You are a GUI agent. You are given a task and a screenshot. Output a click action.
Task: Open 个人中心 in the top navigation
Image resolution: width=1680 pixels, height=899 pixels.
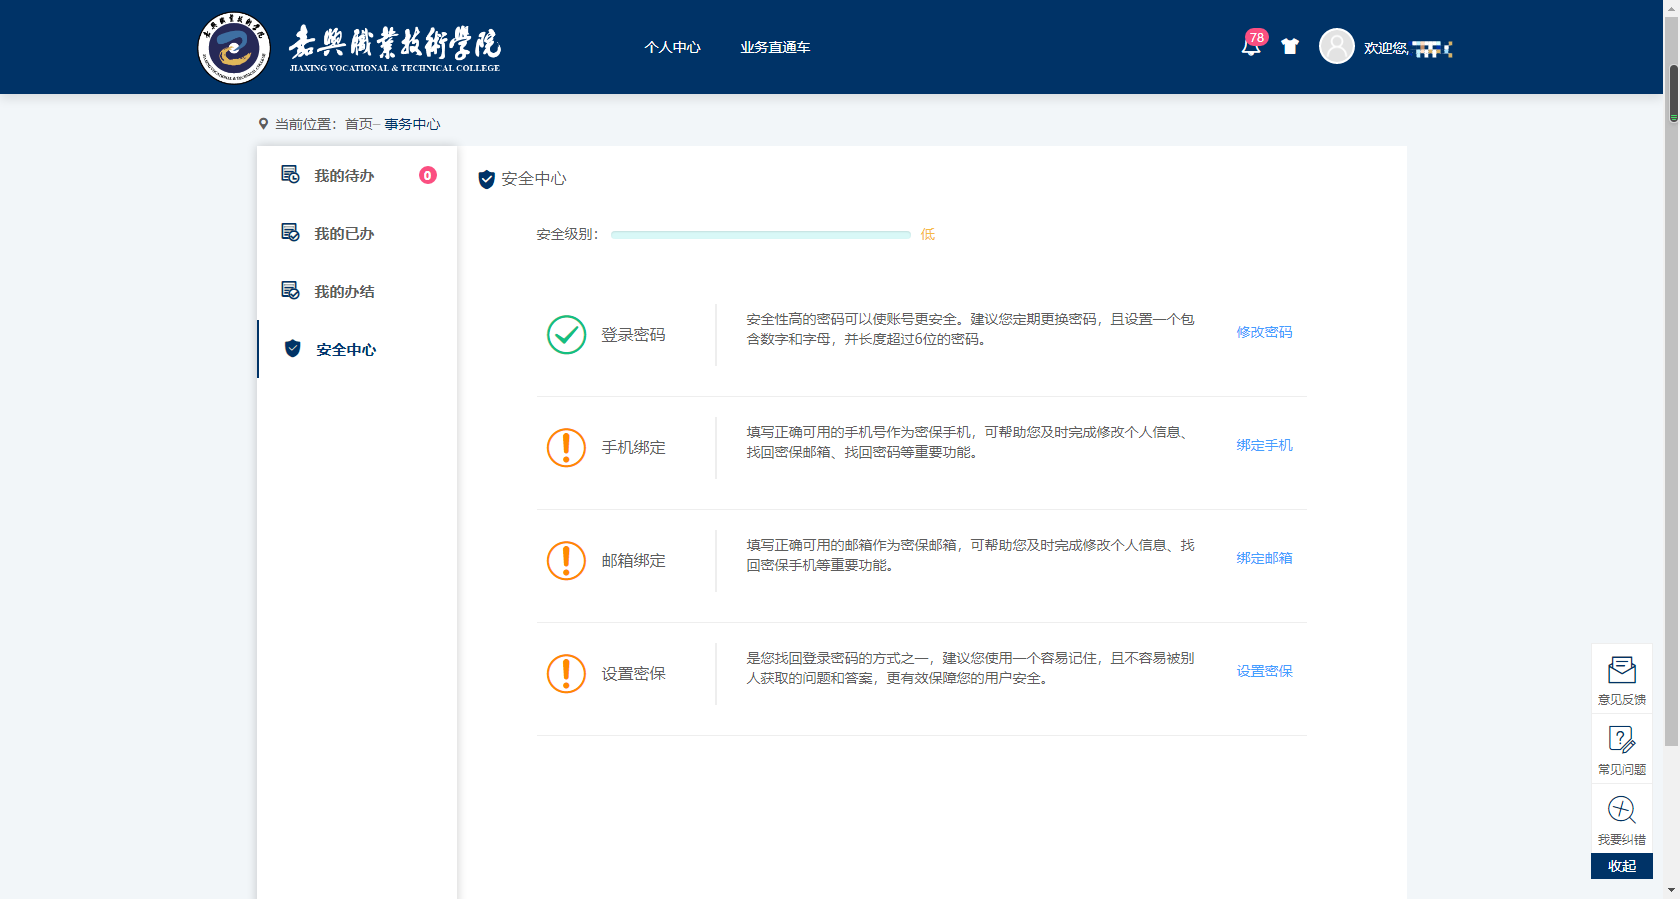coord(672,47)
